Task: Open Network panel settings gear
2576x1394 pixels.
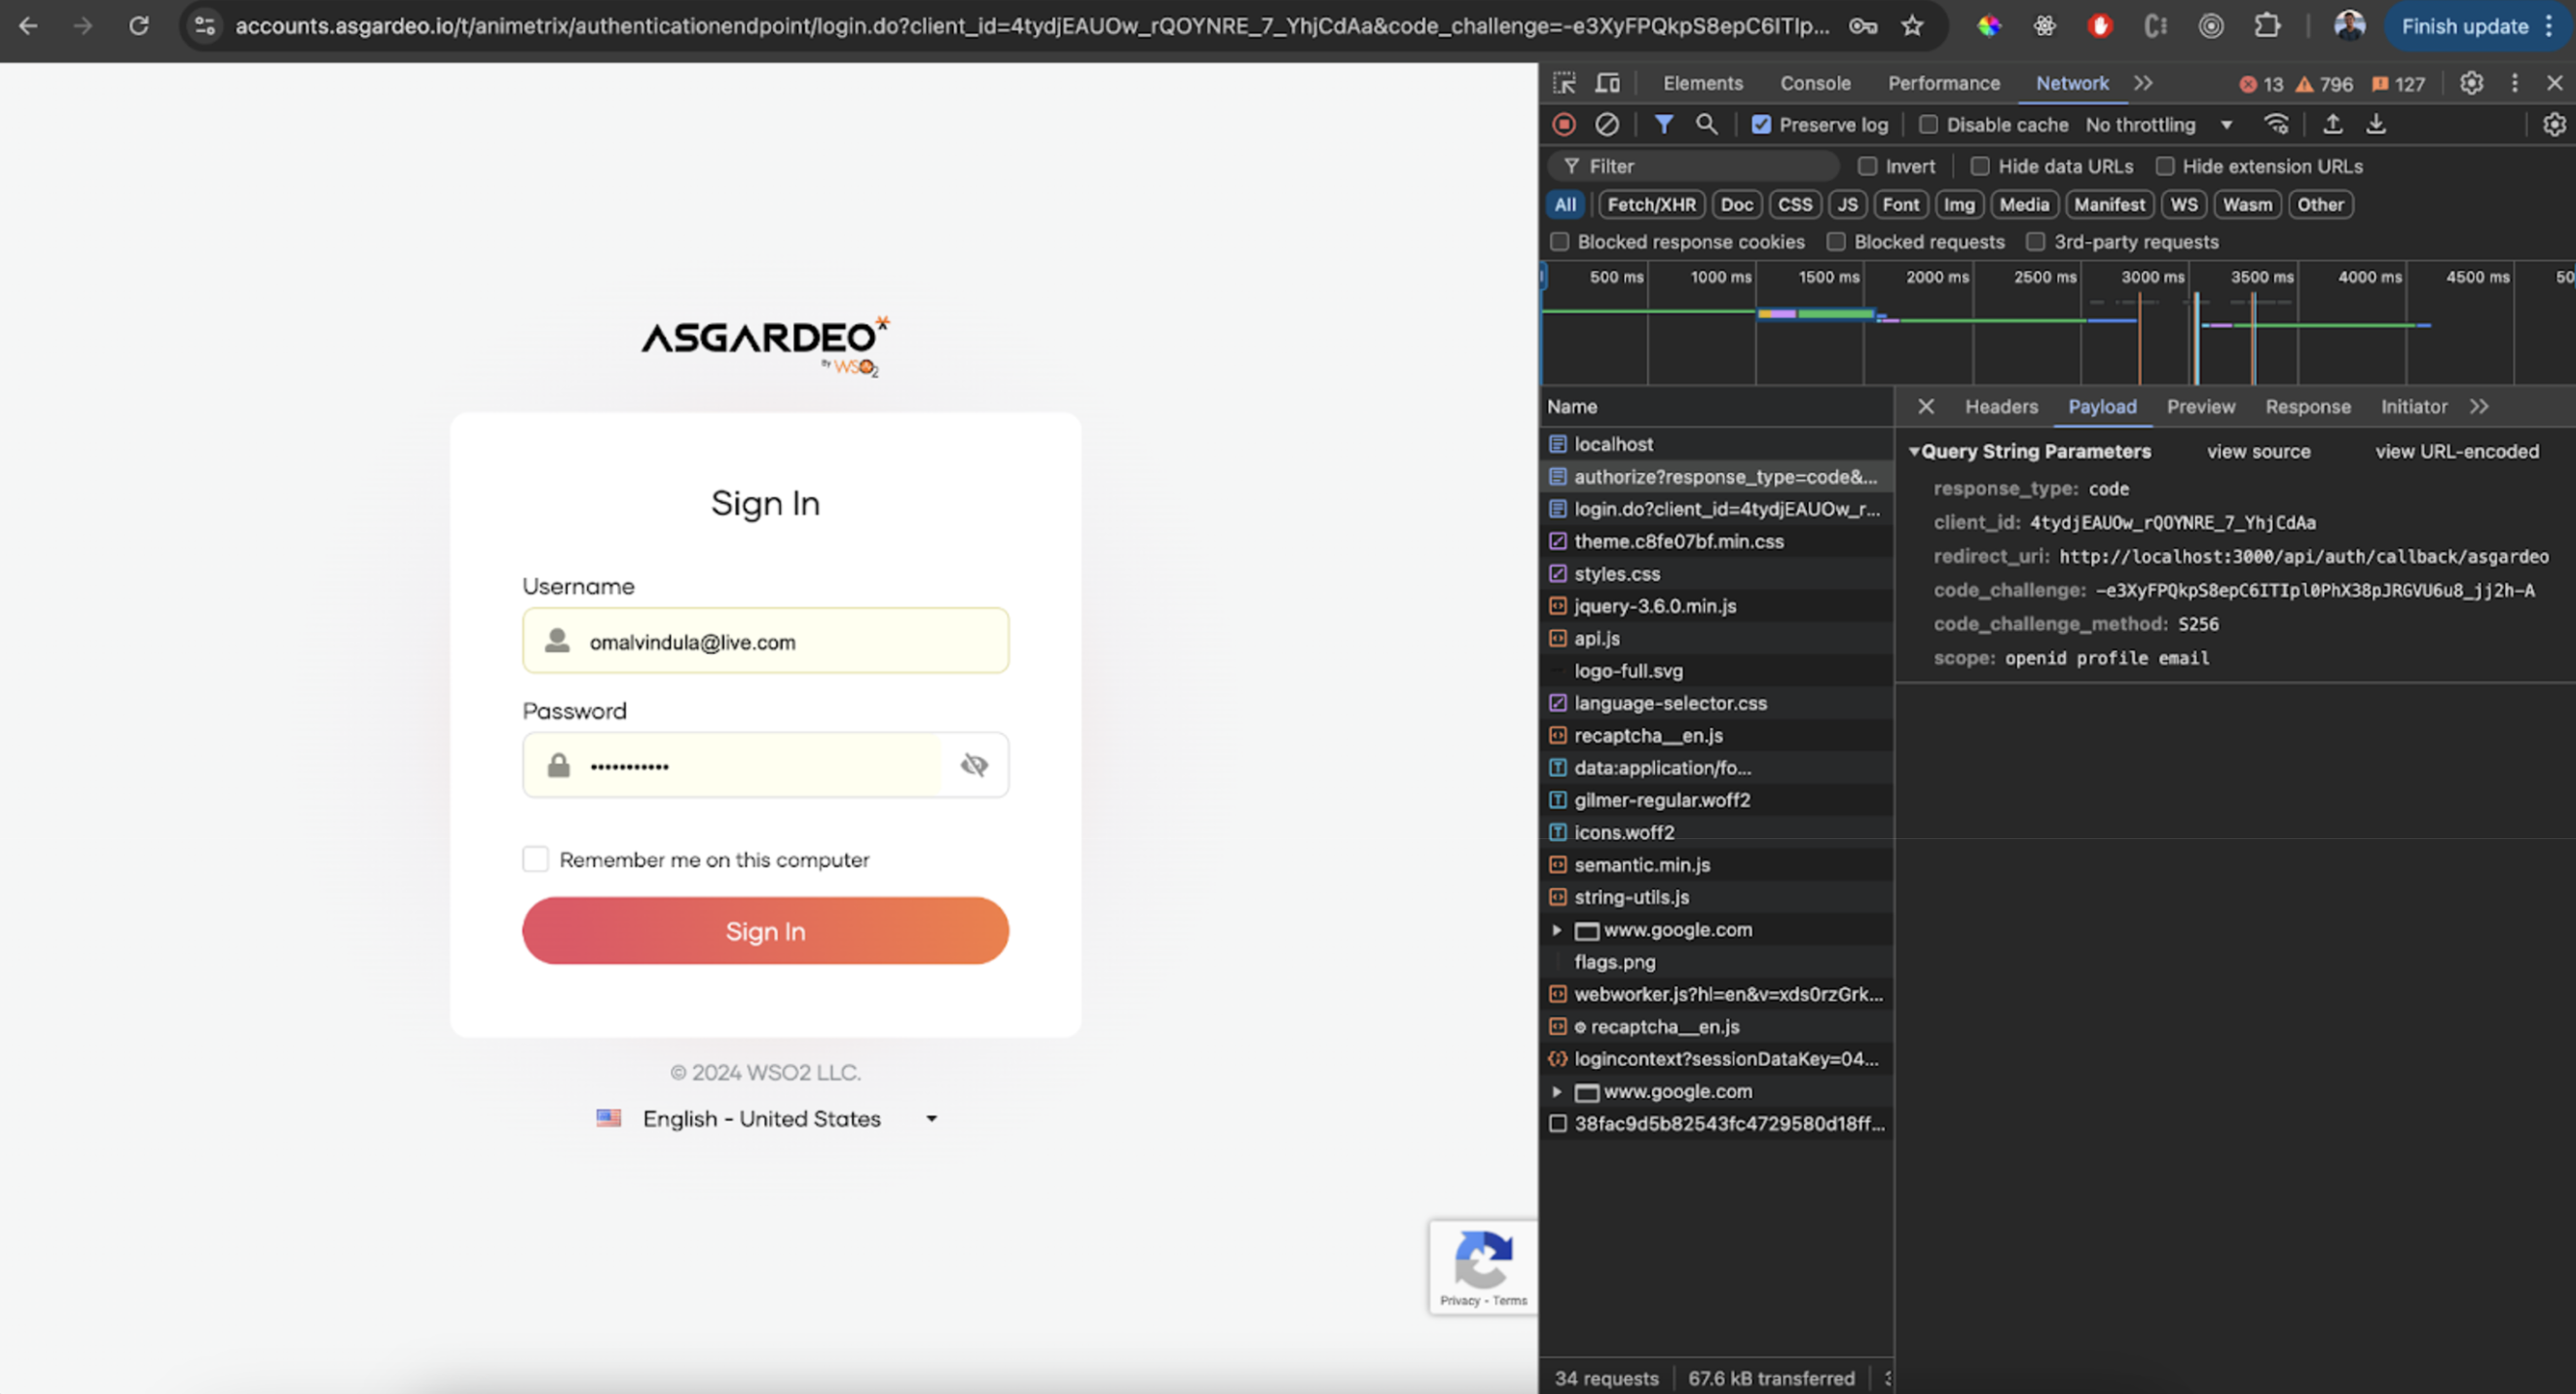Action: 2554,124
